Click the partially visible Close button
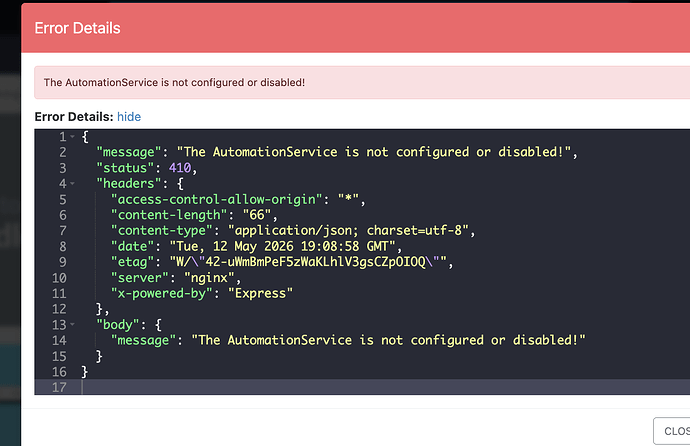This screenshot has height=446, width=690. 672,431
